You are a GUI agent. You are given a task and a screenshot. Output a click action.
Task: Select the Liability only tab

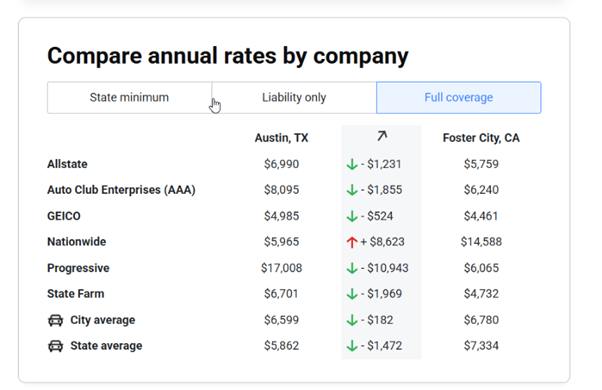tap(294, 98)
